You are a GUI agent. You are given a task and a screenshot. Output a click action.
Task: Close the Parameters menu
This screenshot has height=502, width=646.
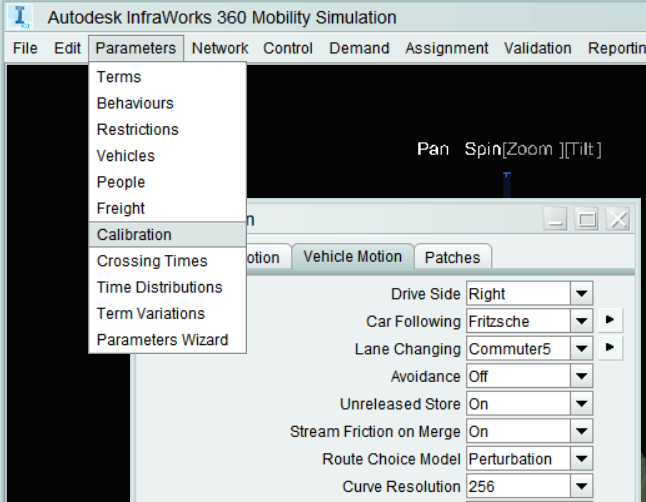coord(136,48)
